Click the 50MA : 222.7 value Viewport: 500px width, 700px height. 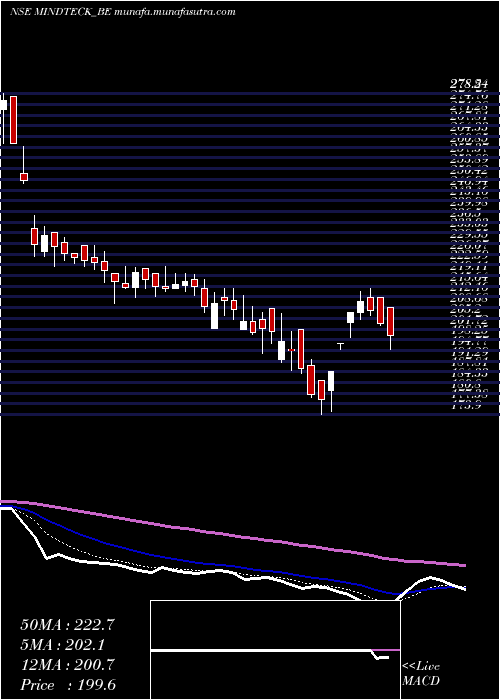(x=68, y=625)
